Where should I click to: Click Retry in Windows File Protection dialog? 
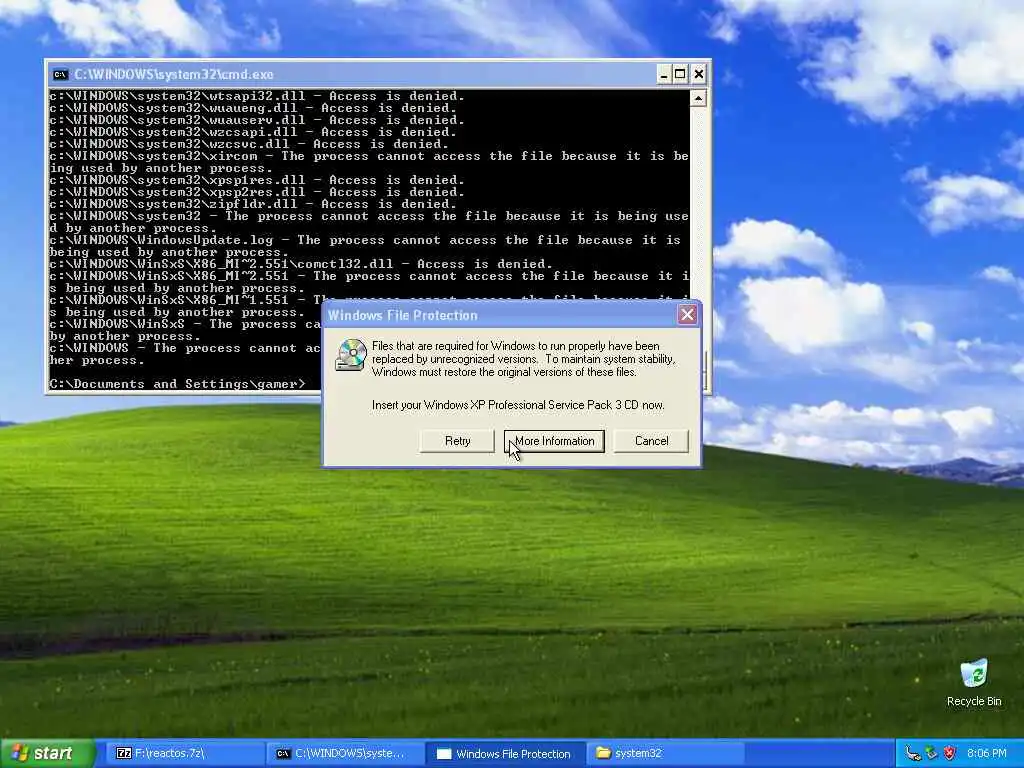457,441
